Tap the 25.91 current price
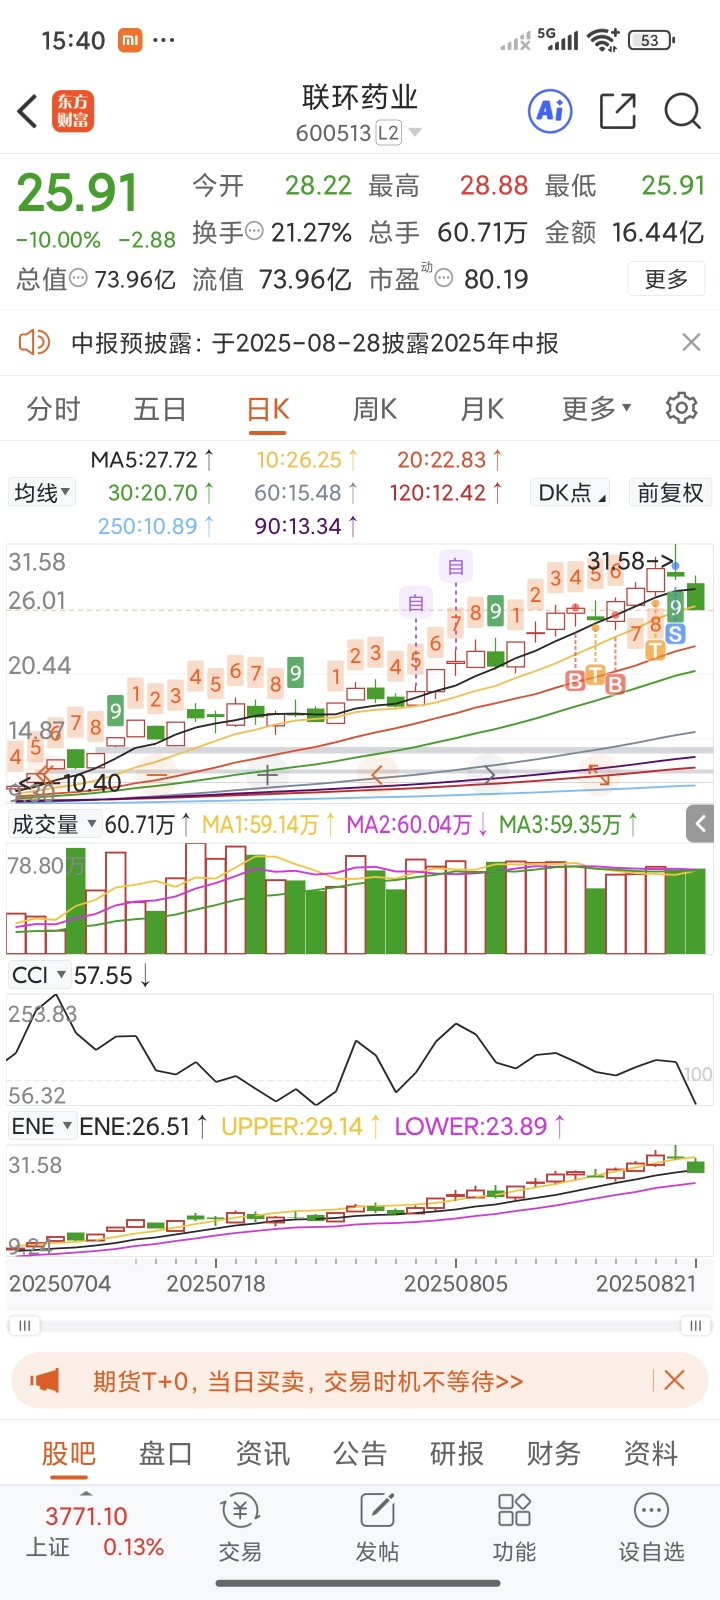Screen dimensions: 720x1600 click(x=77, y=192)
